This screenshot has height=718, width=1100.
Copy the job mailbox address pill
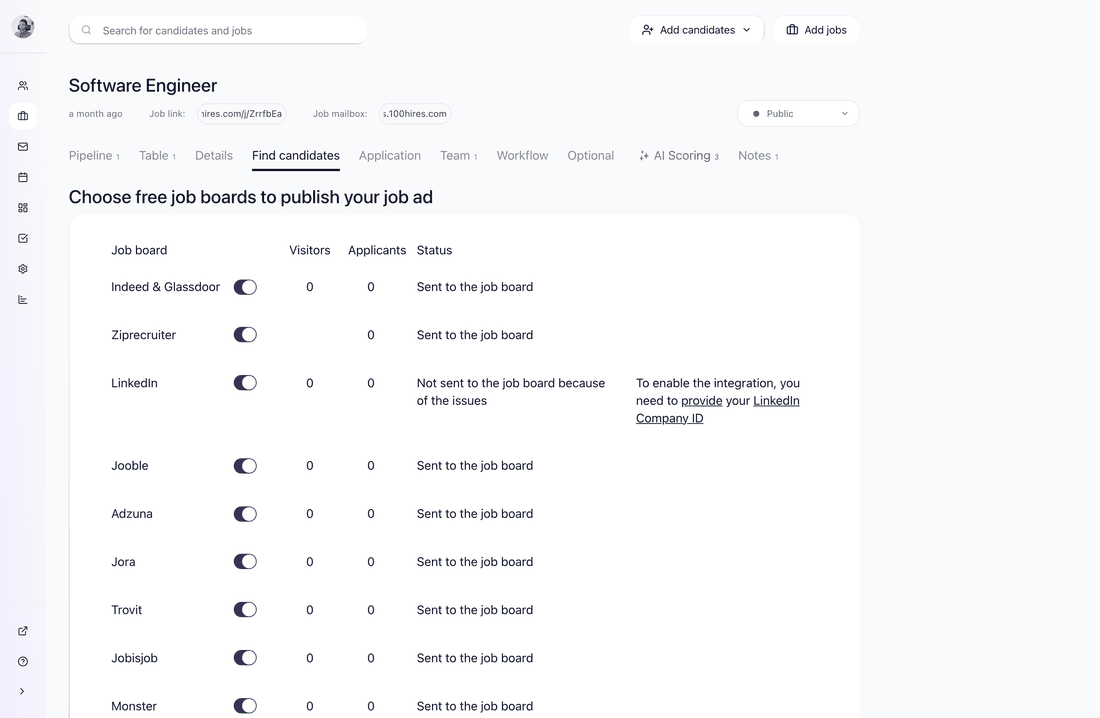click(415, 114)
